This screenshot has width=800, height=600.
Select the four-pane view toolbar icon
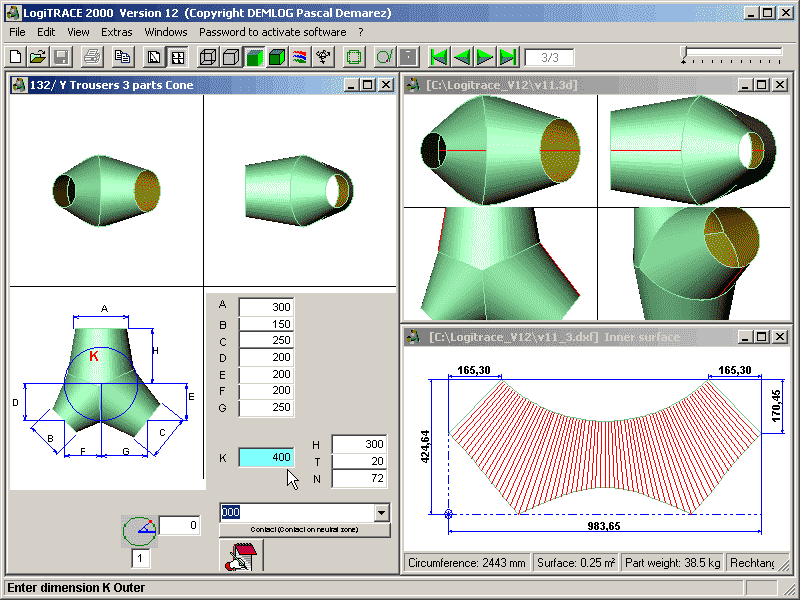[x=177, y=57]
